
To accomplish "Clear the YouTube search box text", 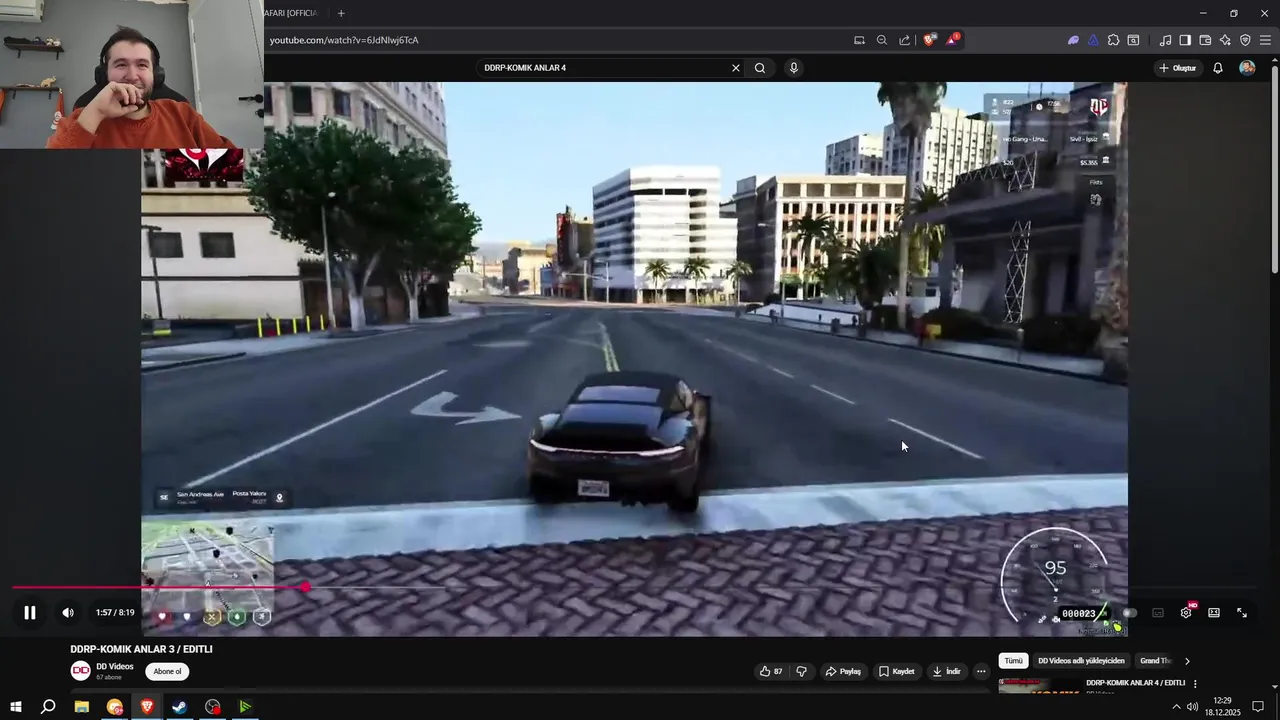I will tap(736, 68).
